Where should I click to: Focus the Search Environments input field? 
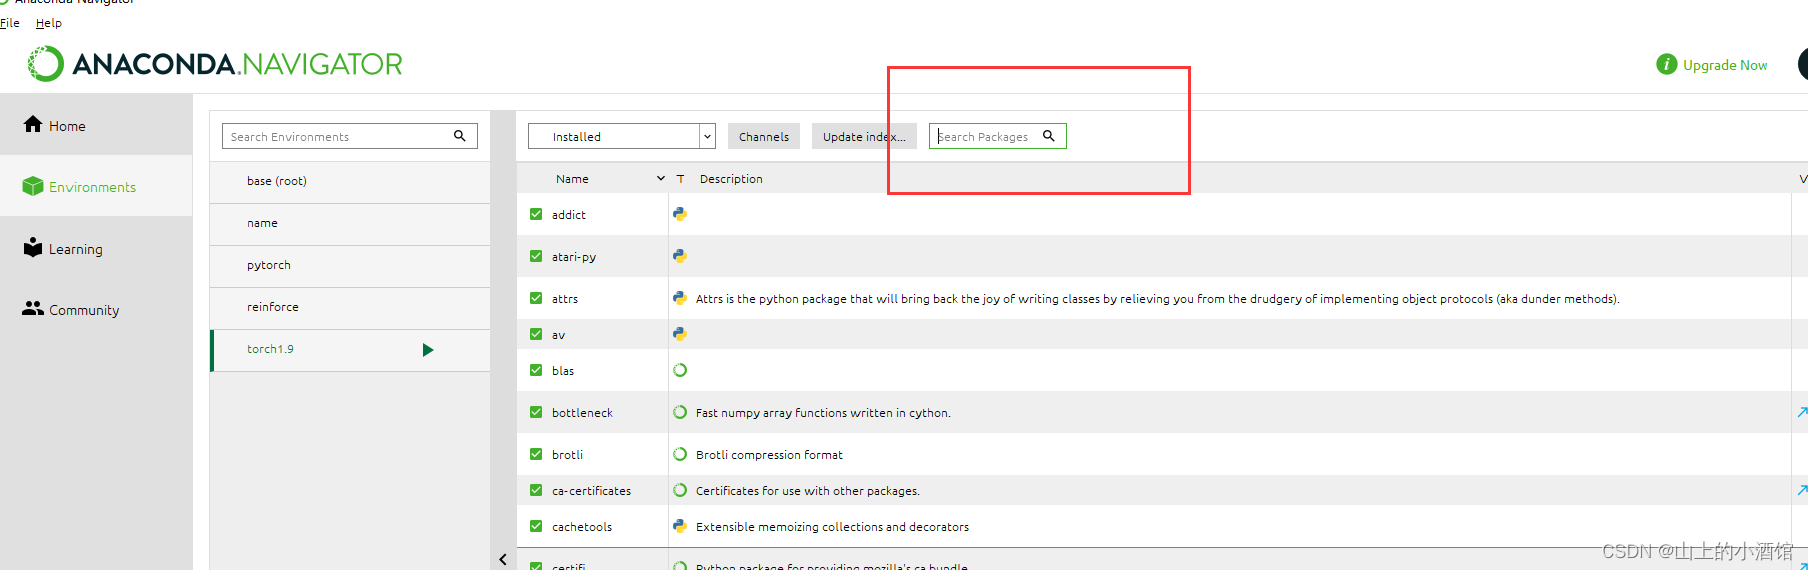pyautogui.click(x=350, y=136)
